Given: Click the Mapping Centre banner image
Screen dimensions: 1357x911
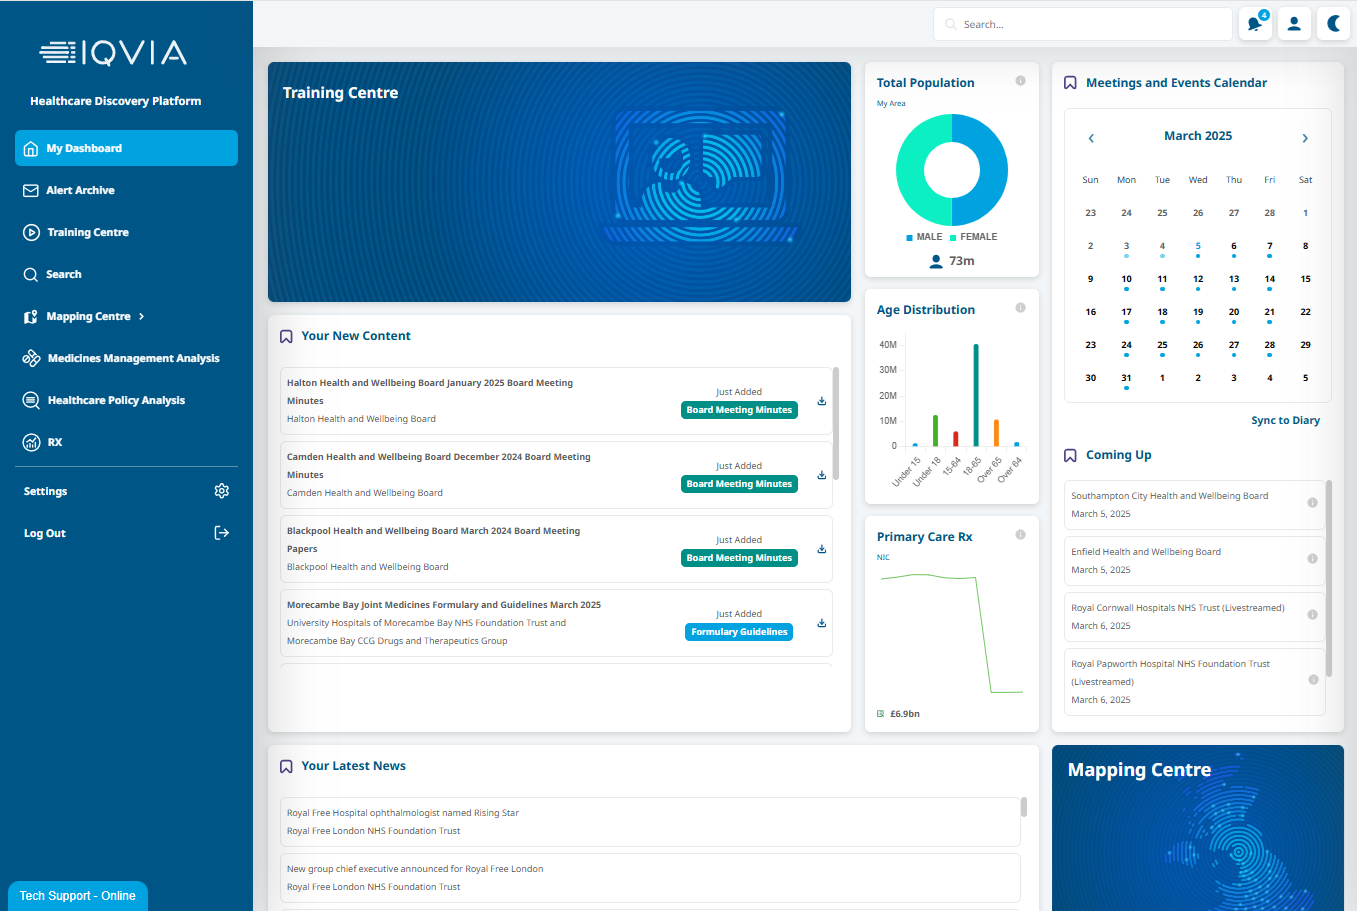Looking at the screenshot, I should pyautogui.click(x=1198, y=828).
